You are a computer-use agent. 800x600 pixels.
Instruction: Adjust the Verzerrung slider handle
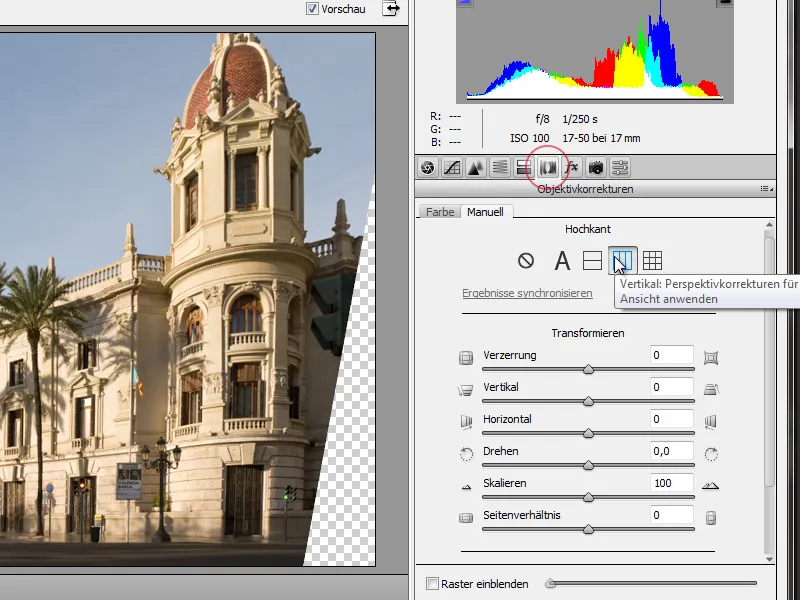[x=588, y=369]
